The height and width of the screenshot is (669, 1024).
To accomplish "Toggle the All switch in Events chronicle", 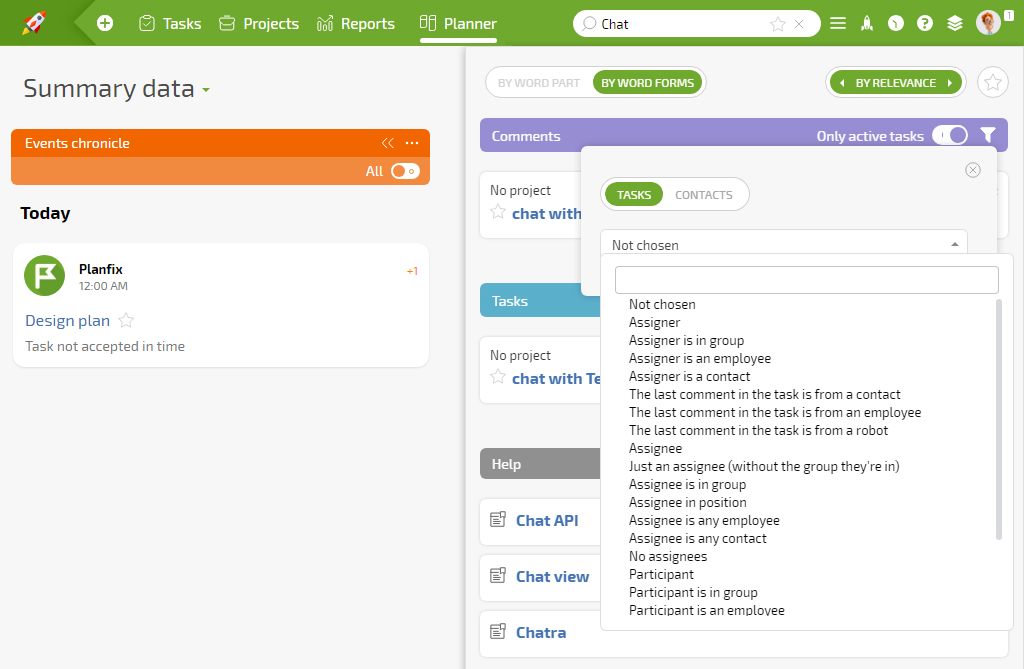I will click(405, 171).
